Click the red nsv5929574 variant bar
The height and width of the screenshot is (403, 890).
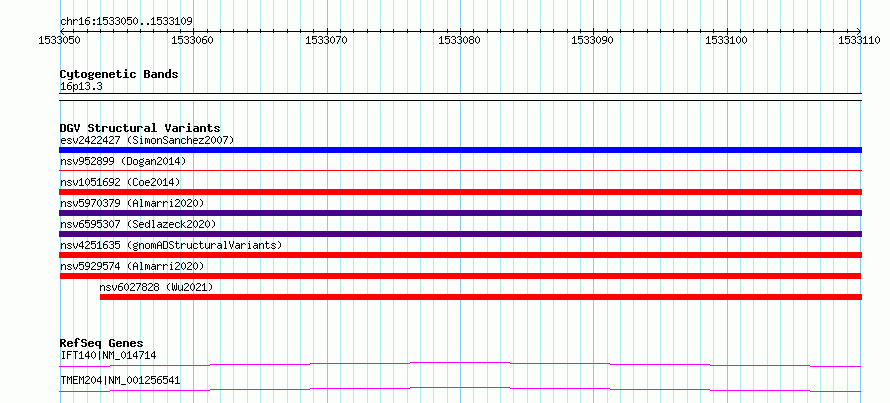(460, 276)
